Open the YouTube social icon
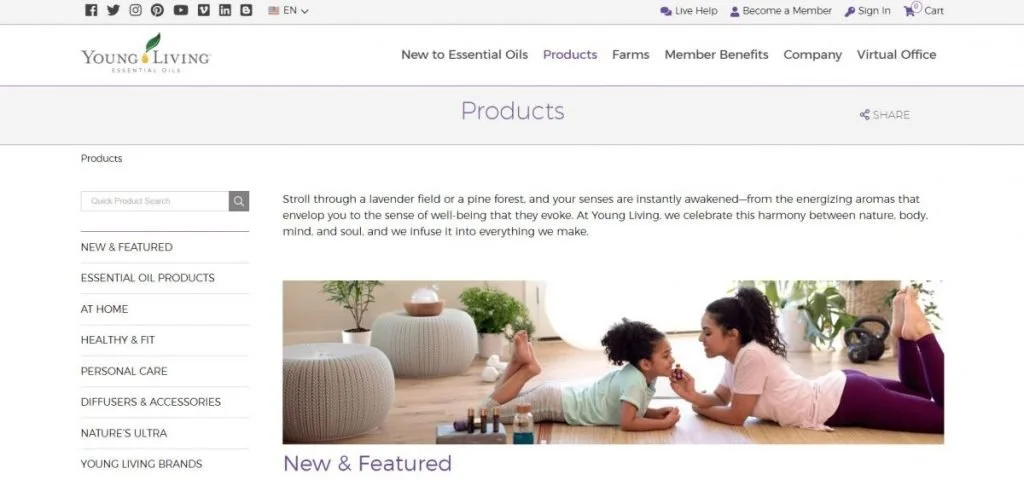This screenshot has width=1024, height=480. 181,10
